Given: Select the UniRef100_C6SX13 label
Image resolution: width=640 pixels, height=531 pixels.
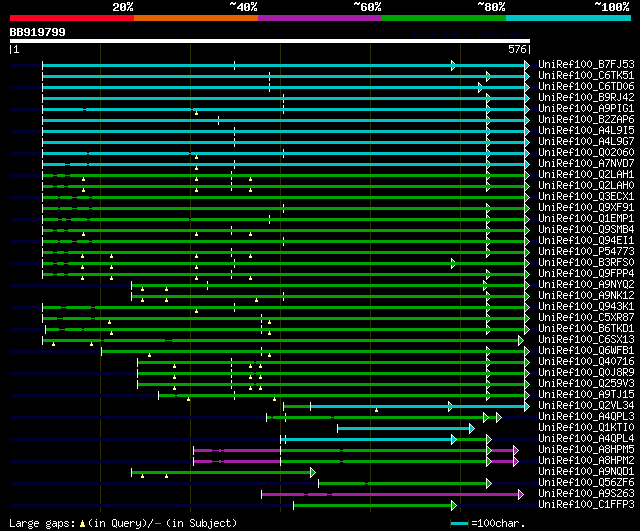Looking at the screenshot, I should pyautogui.click(x=586, y=340).
